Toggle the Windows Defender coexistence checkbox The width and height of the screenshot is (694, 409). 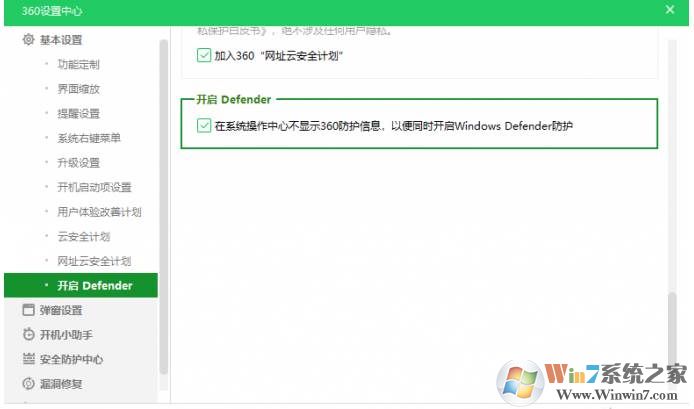(204, 126)
